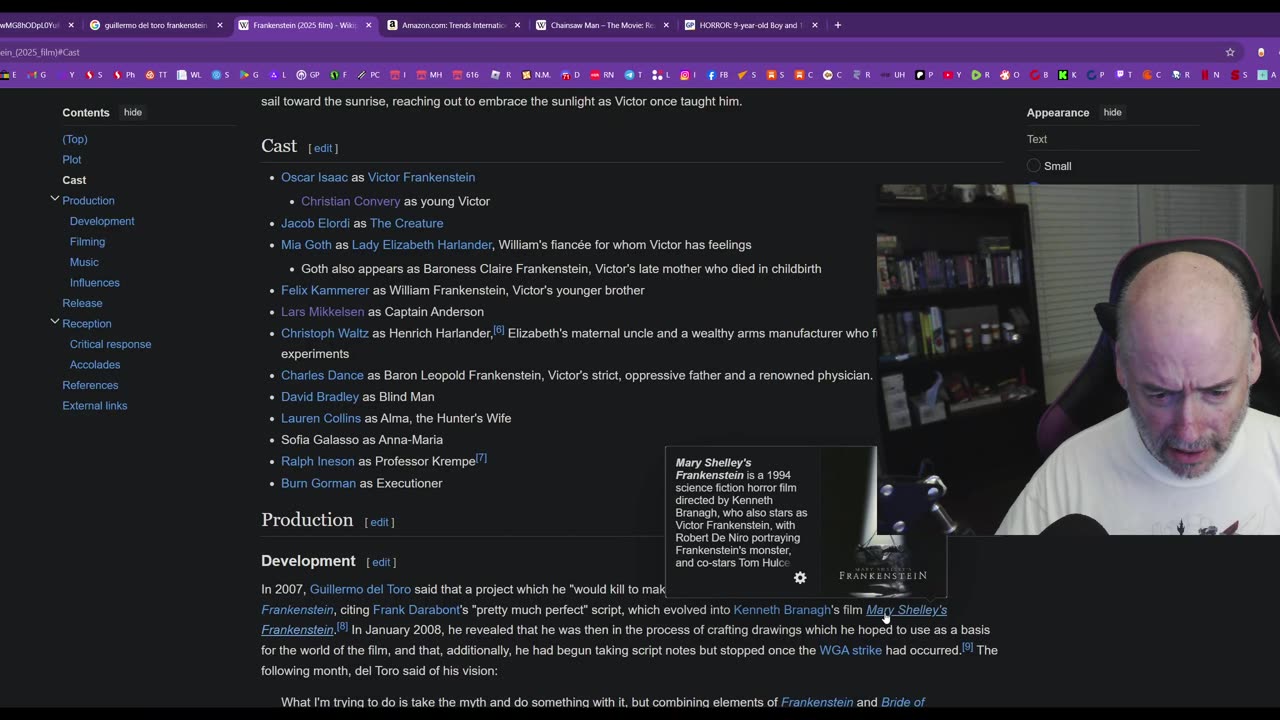The width and height of the screenshot is (1280, 720).
Task: Open the Christoph Waltz article link
Action: pos(325,333)
